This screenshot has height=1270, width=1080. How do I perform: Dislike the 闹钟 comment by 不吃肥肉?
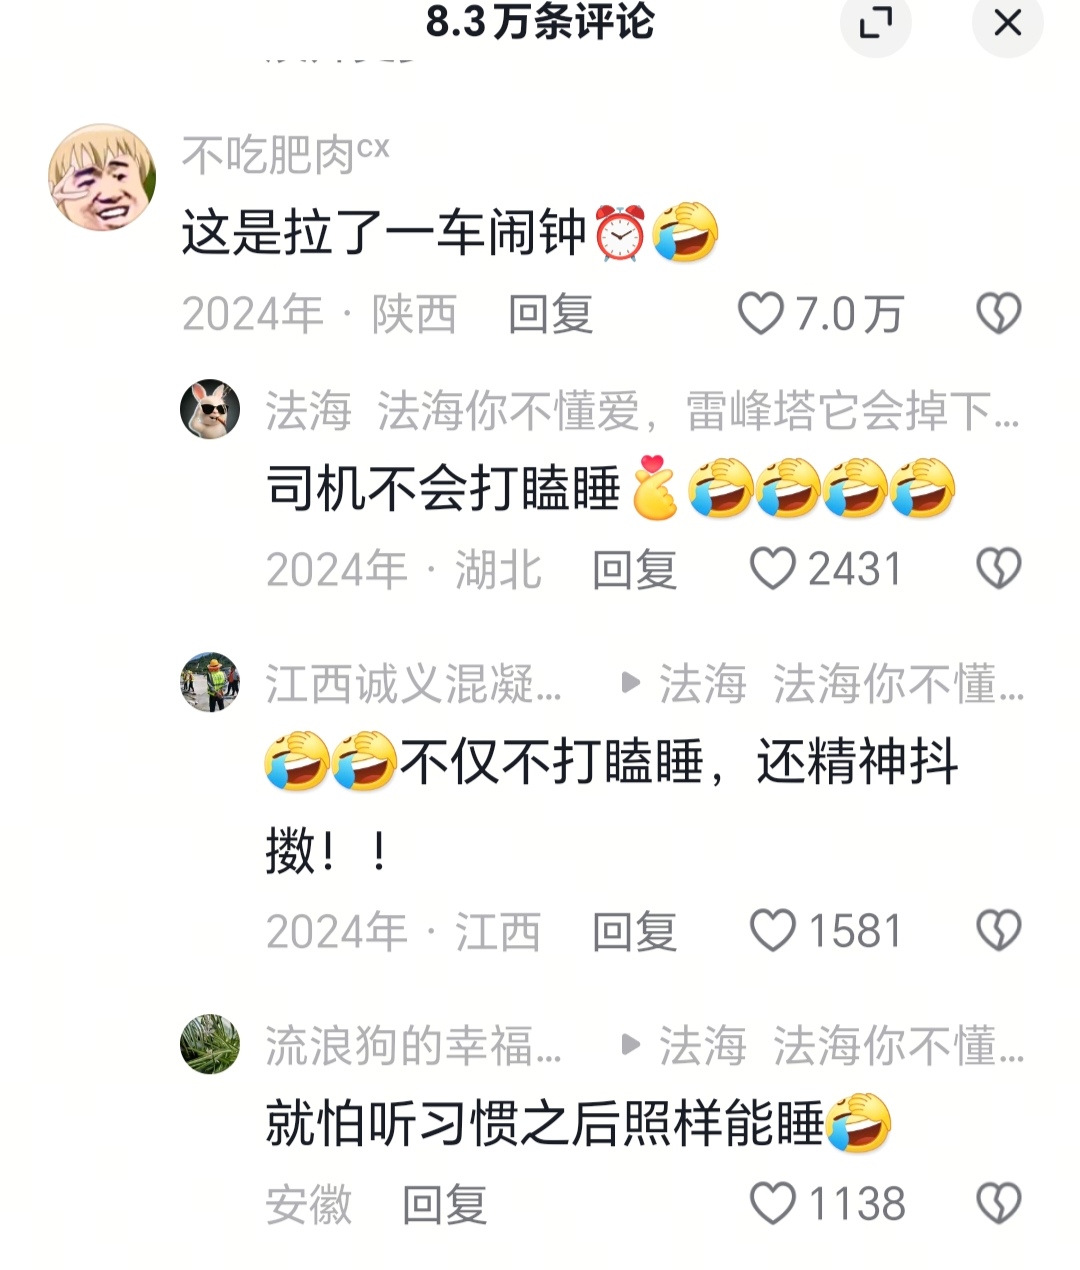(998, 314)
